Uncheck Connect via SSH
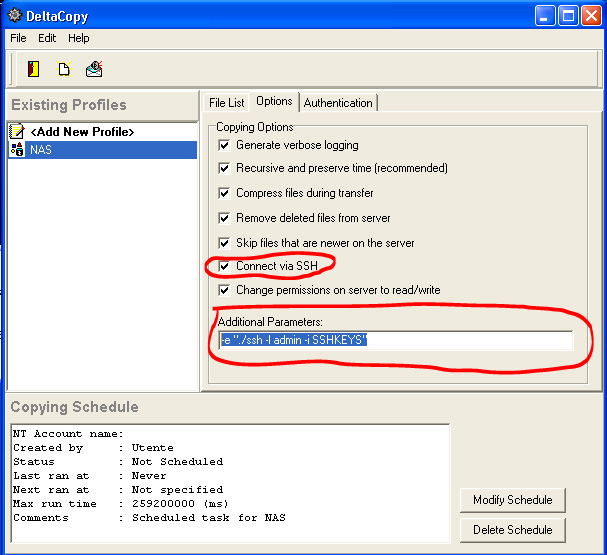Viewport: 607px width, 555px height. point(224,266)
